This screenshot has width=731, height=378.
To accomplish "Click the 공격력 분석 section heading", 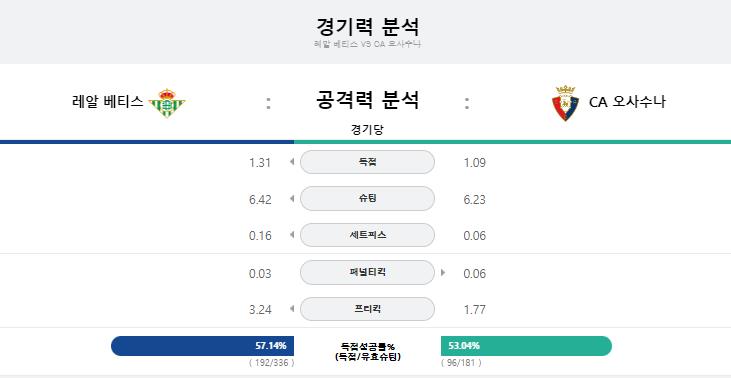I will click(367, 100).
